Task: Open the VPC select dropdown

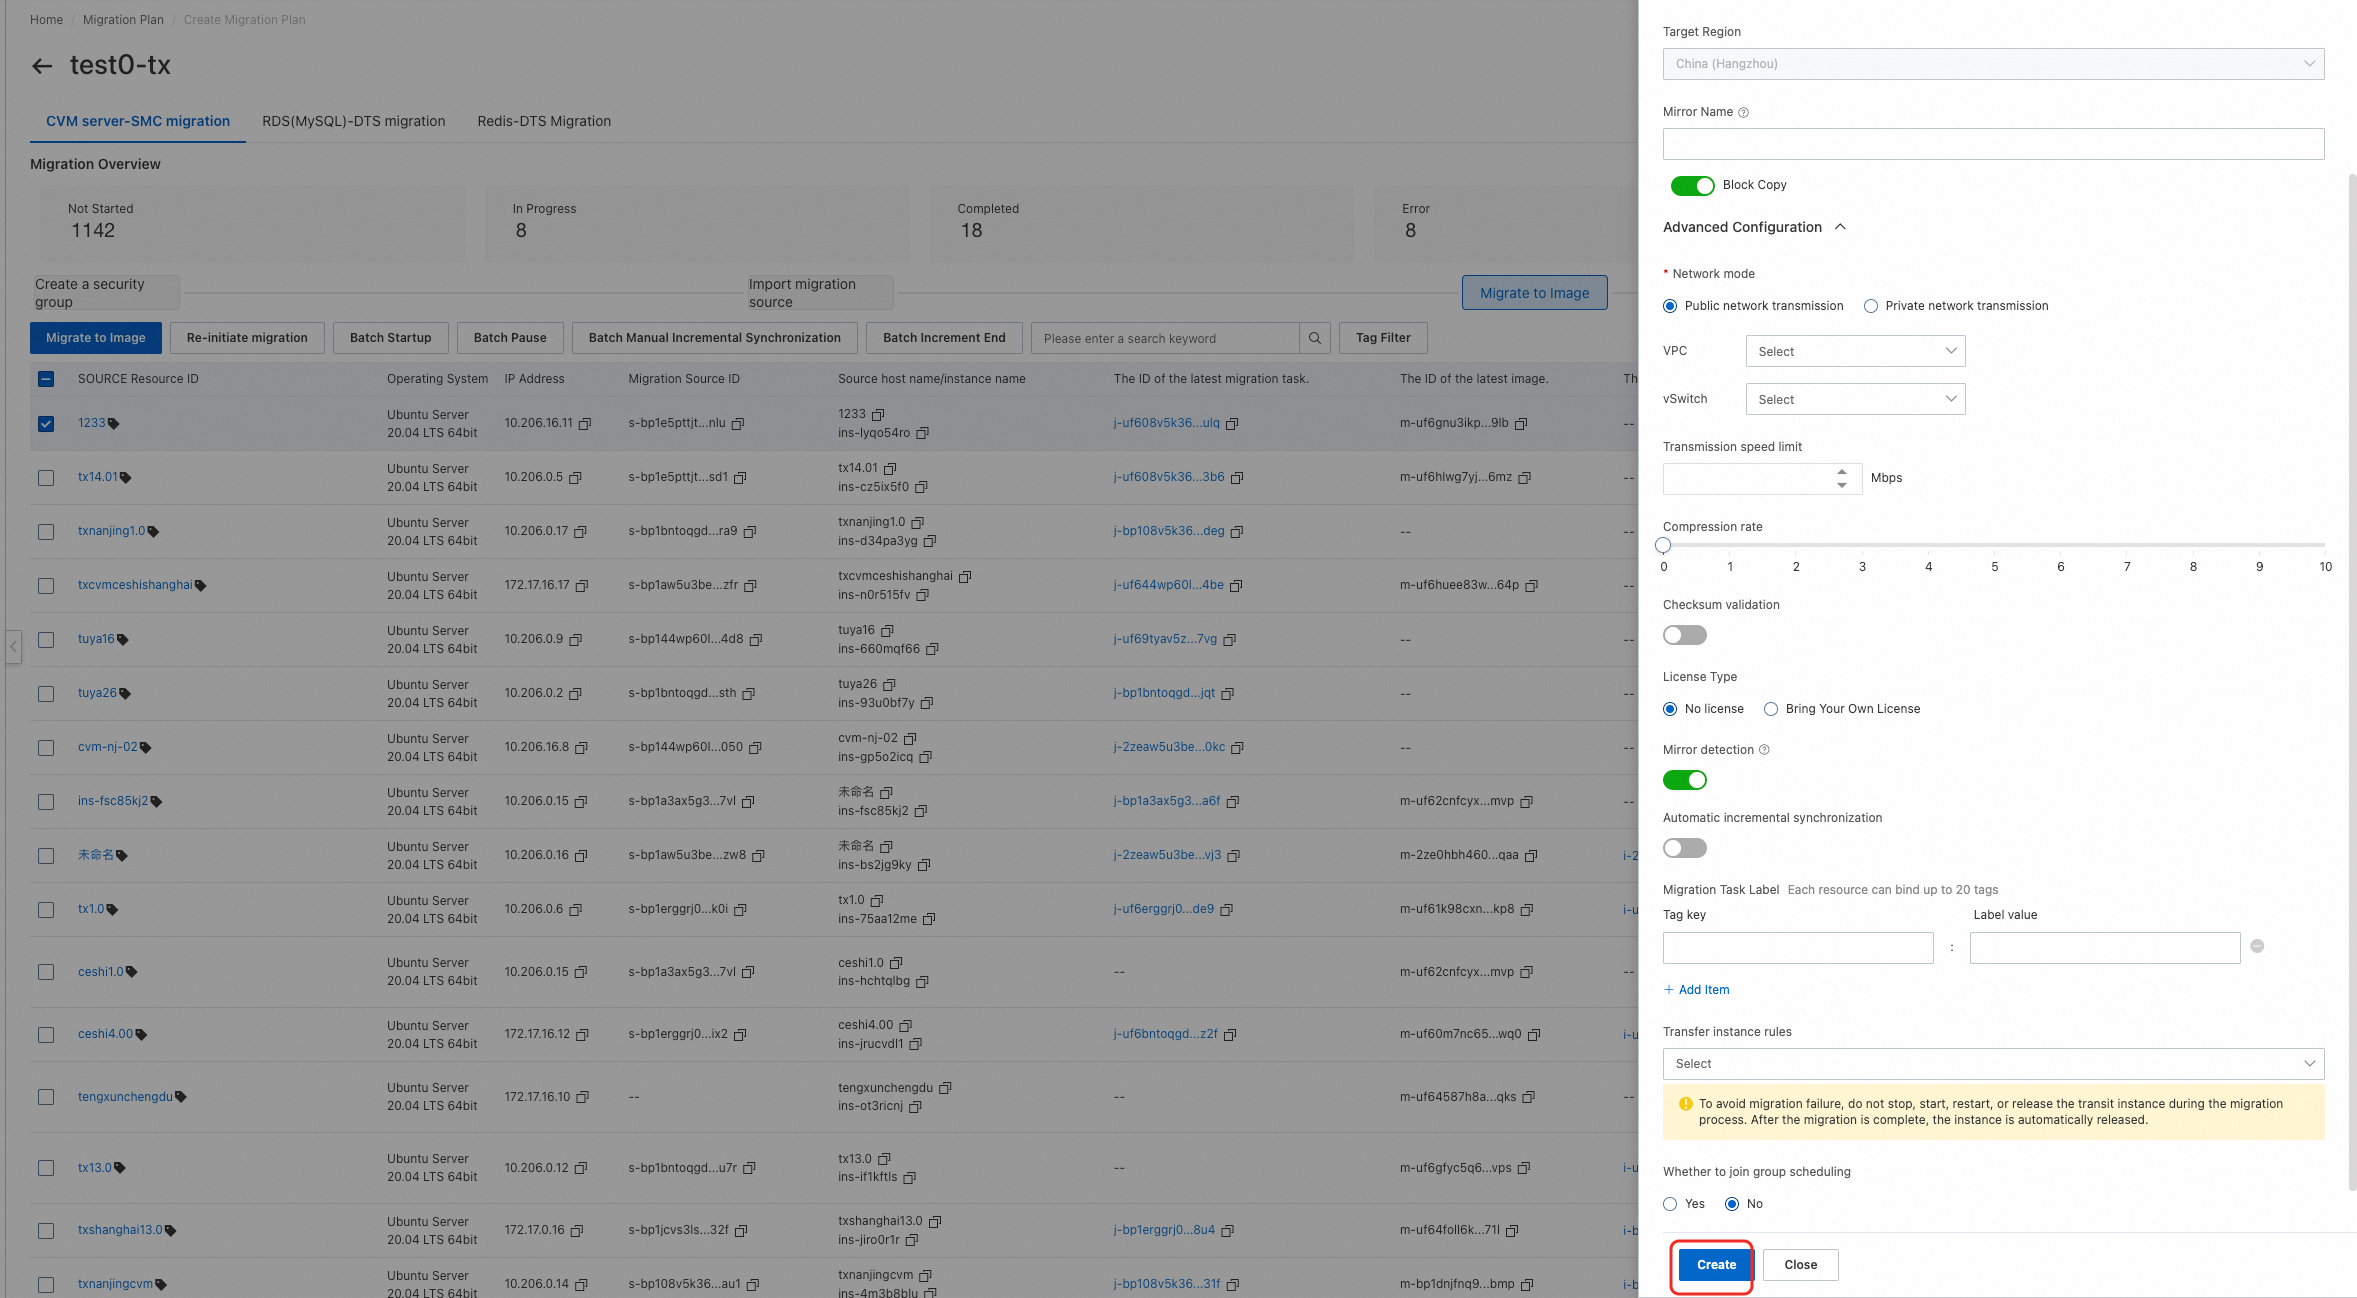Action: point(1855,352)
